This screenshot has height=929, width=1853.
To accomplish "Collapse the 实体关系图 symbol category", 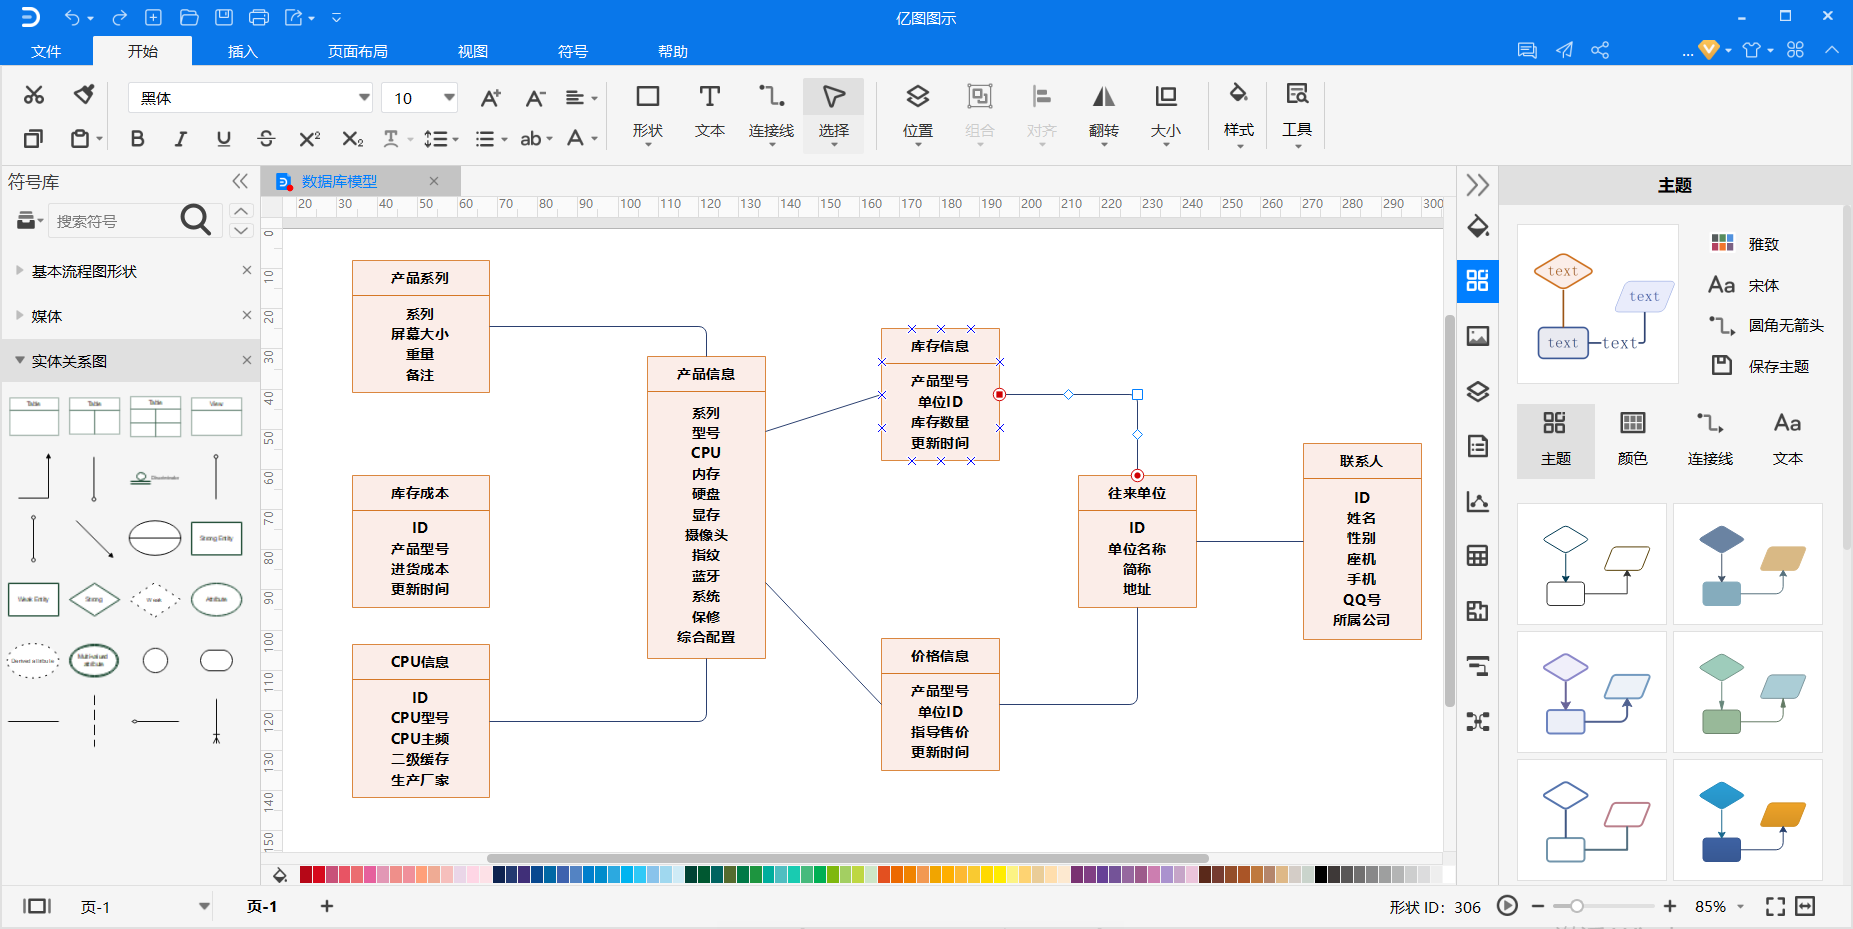I will (x=19, y=361).
